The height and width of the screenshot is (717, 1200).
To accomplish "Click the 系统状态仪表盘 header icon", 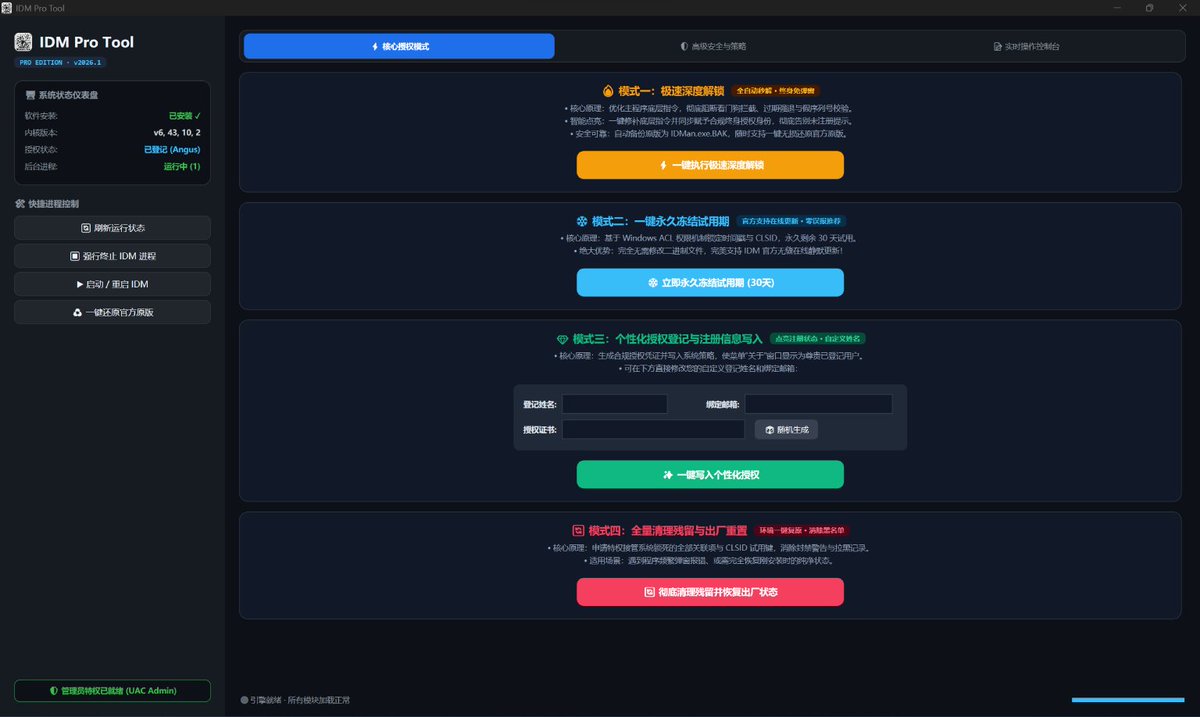I will point(30,95).
